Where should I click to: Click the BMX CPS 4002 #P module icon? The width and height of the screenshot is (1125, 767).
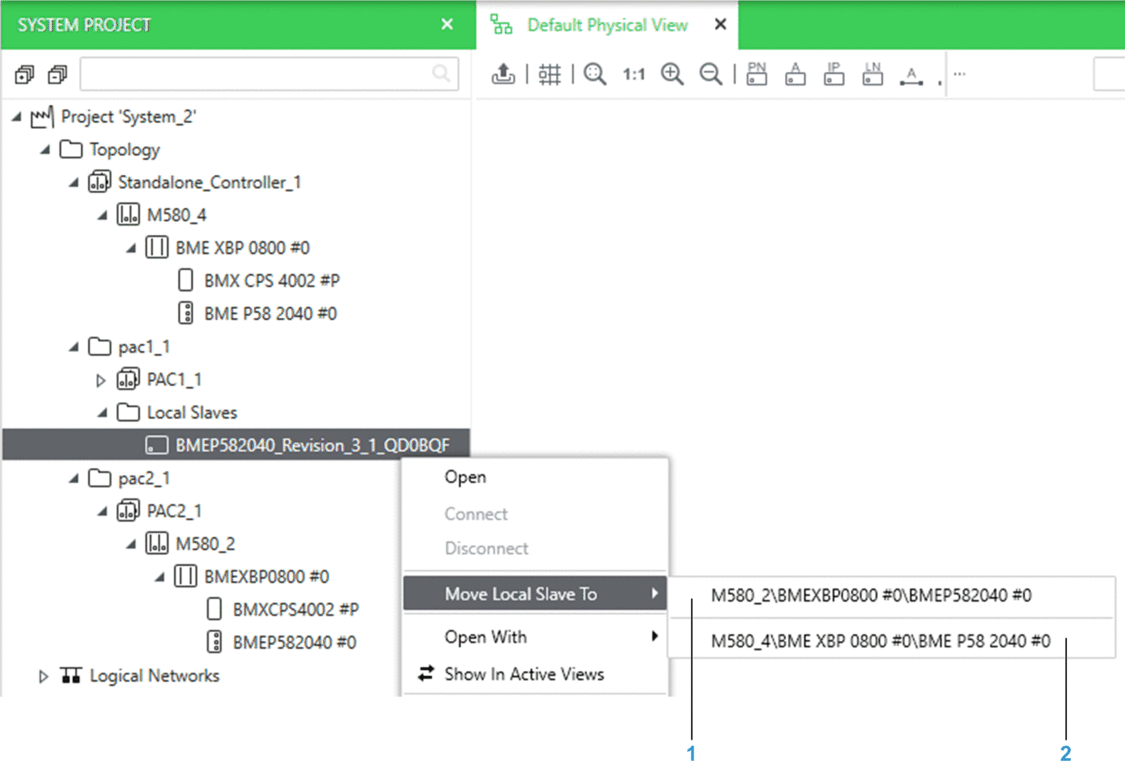click(185, 280)
